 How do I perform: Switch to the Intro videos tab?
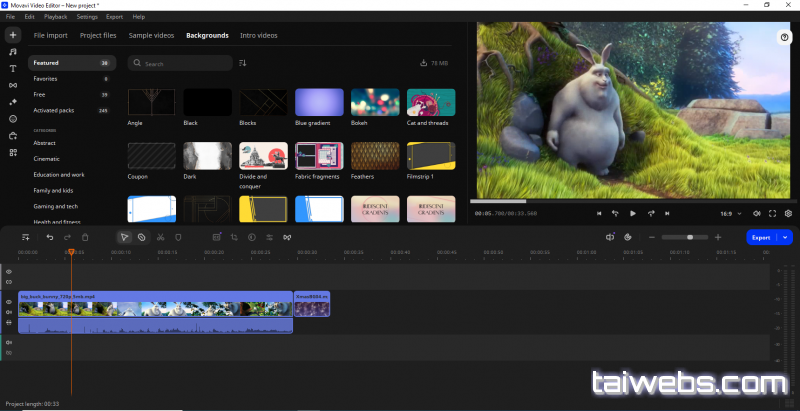tap(259, 35)
